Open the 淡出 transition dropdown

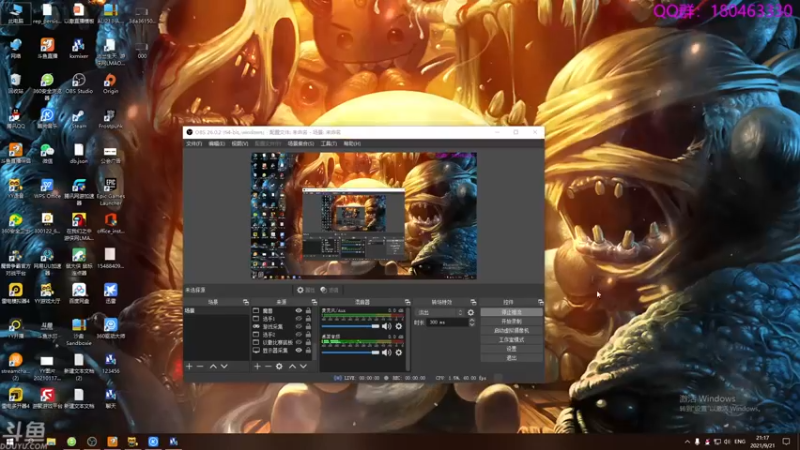(439, 312)
